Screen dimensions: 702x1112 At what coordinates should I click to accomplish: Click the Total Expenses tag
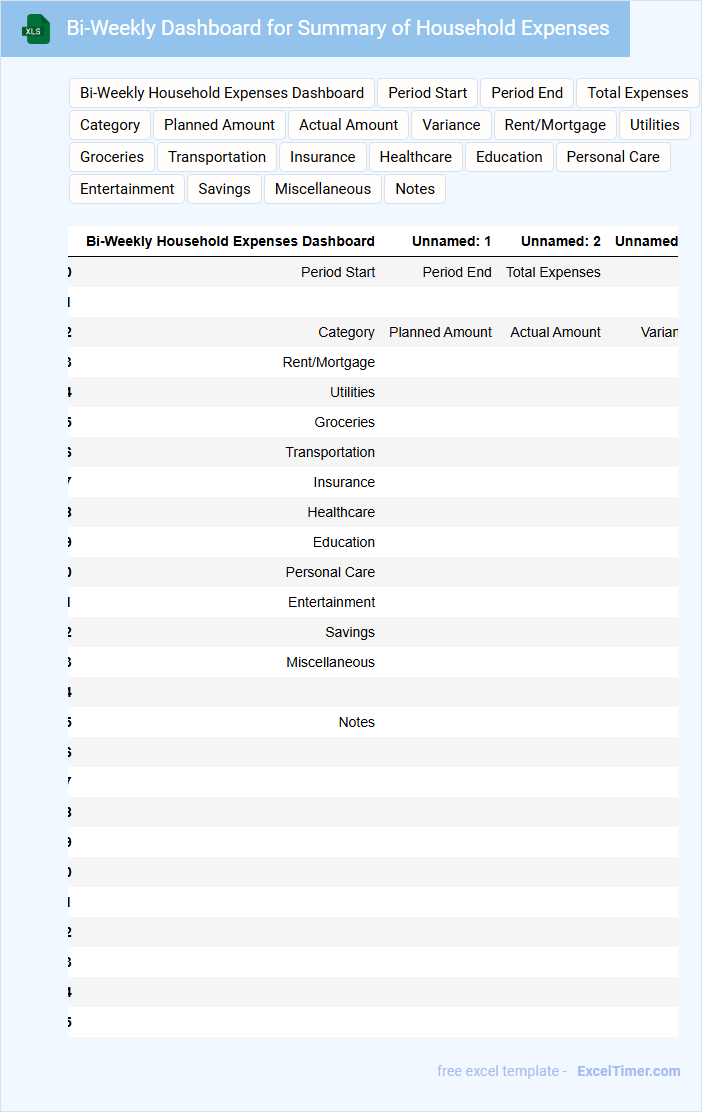pos(637,93)
